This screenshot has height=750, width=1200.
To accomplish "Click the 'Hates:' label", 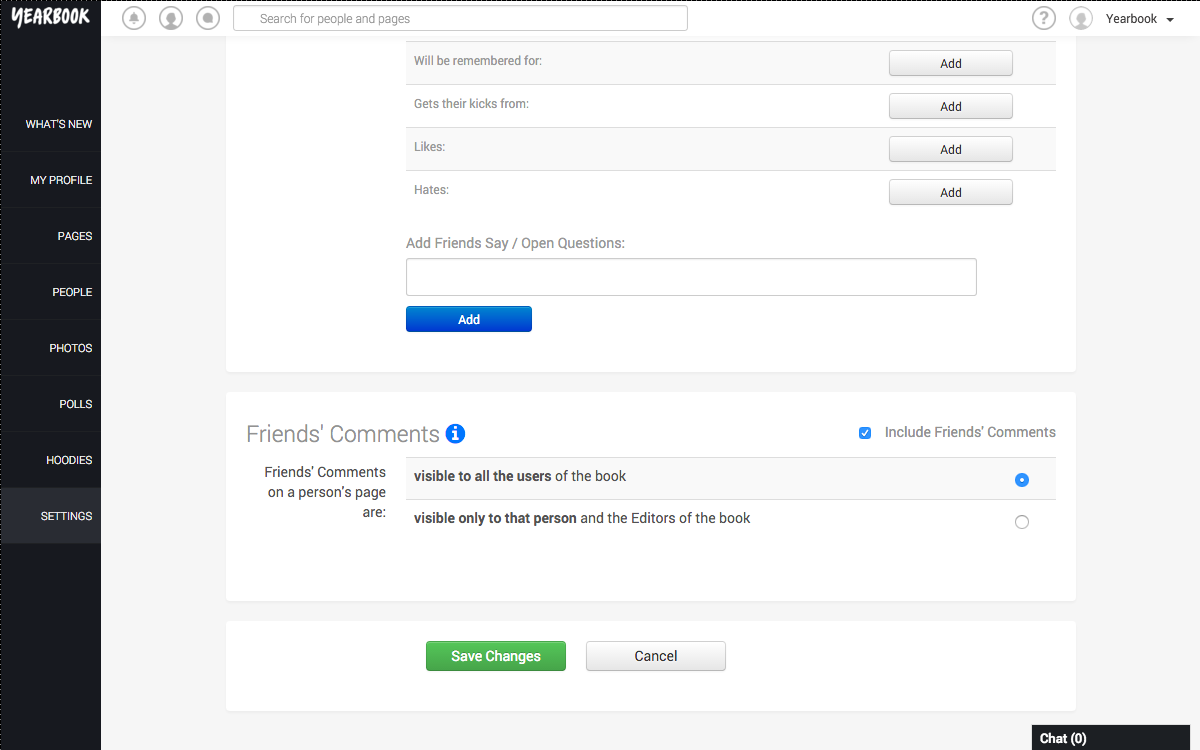I will point(431,190).
